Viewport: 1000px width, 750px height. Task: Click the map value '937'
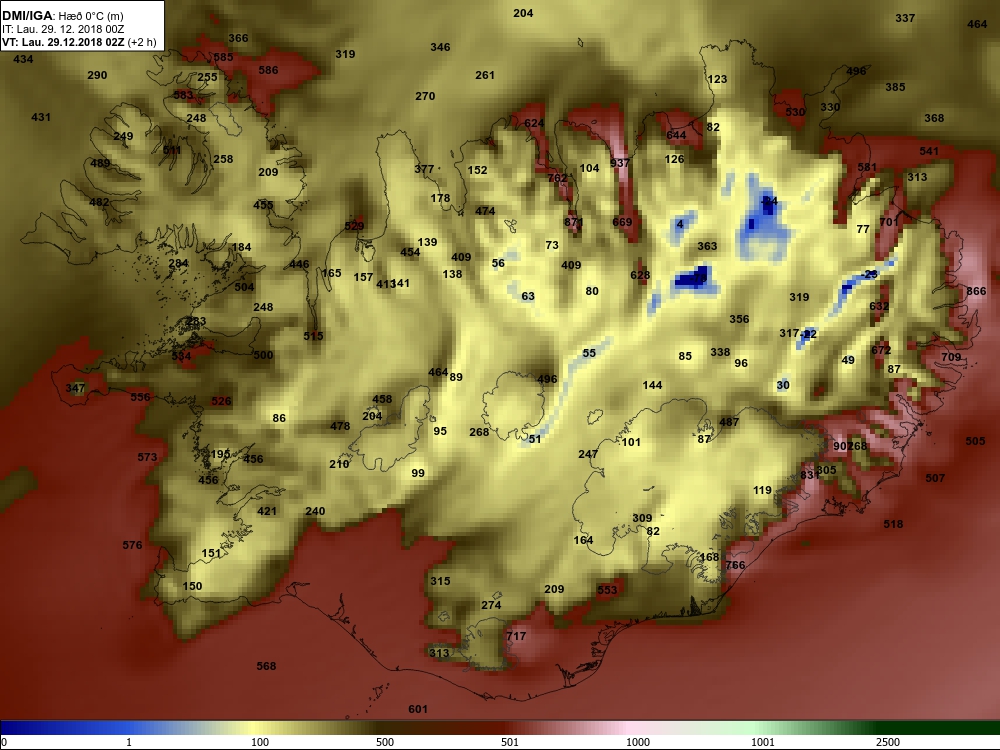pos(620,163)
